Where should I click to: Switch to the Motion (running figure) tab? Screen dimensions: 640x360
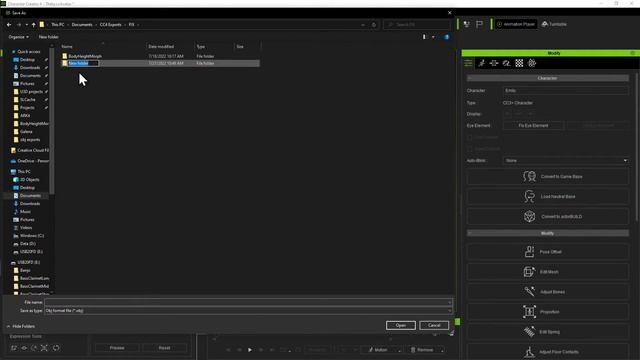pyautogui.click(x=482, y=63)
